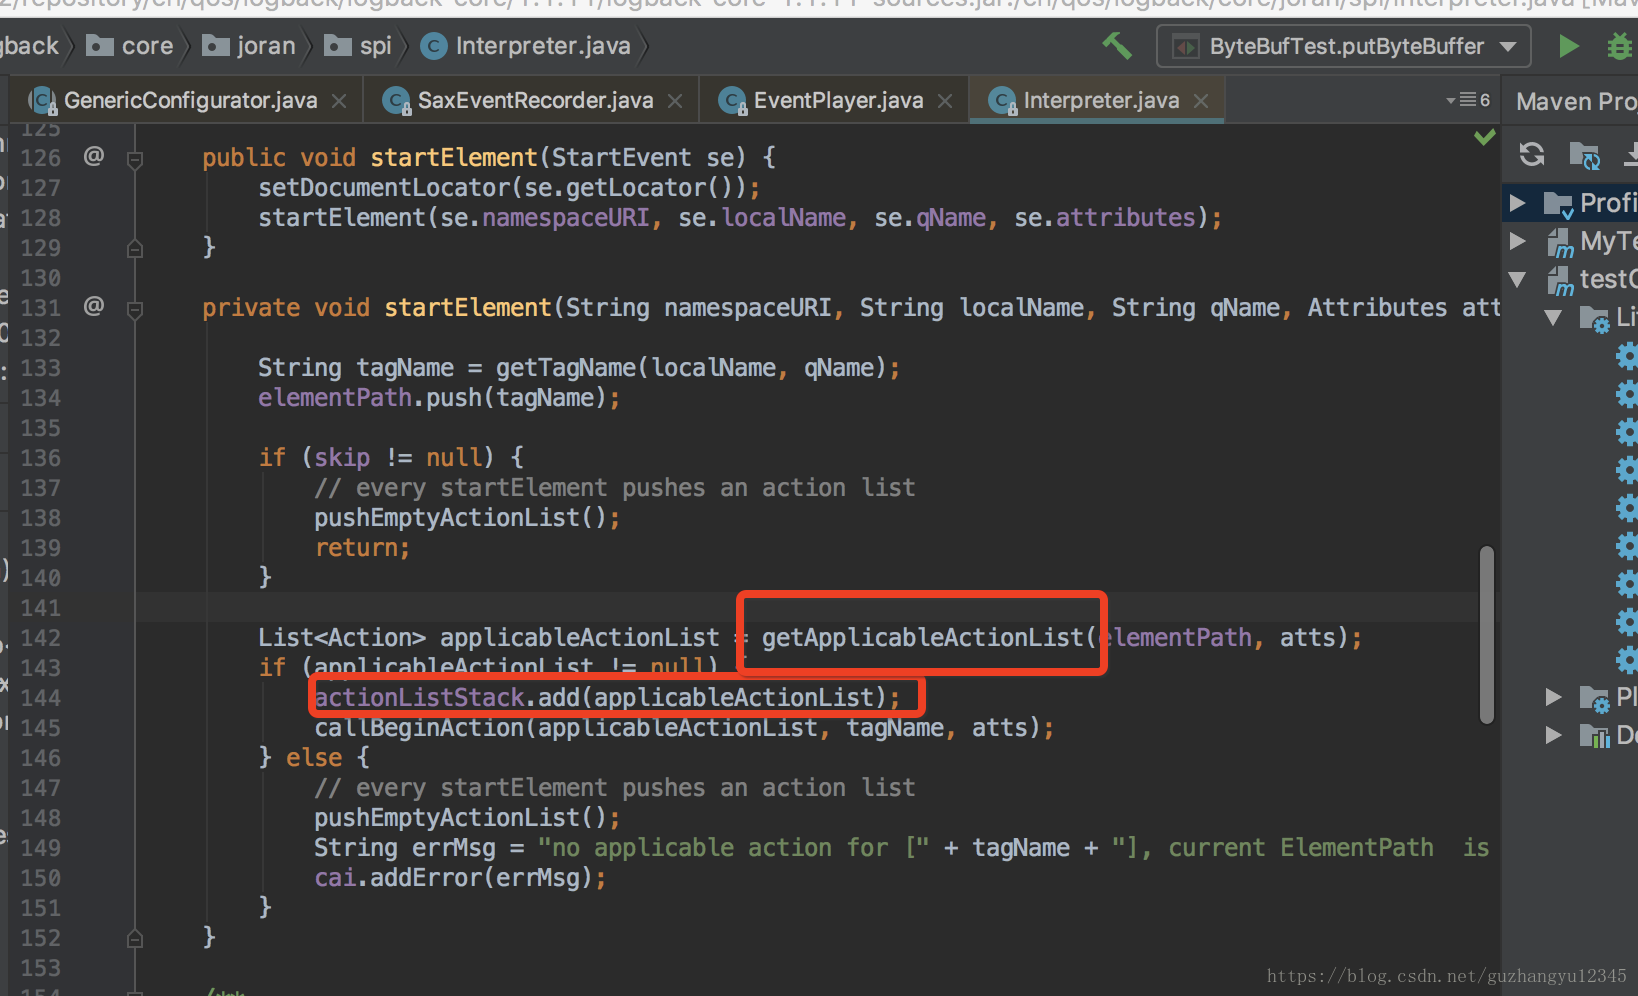The width and height of the screenshot is (1638, 996).
Task: Expand the Plugins node in the Maven tree
Action: point(1553,697)
